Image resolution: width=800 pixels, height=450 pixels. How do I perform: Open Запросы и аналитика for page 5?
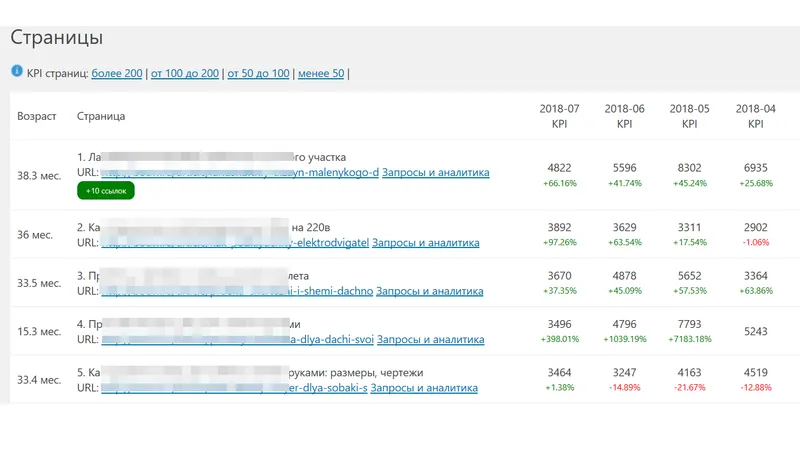(424, 388)
